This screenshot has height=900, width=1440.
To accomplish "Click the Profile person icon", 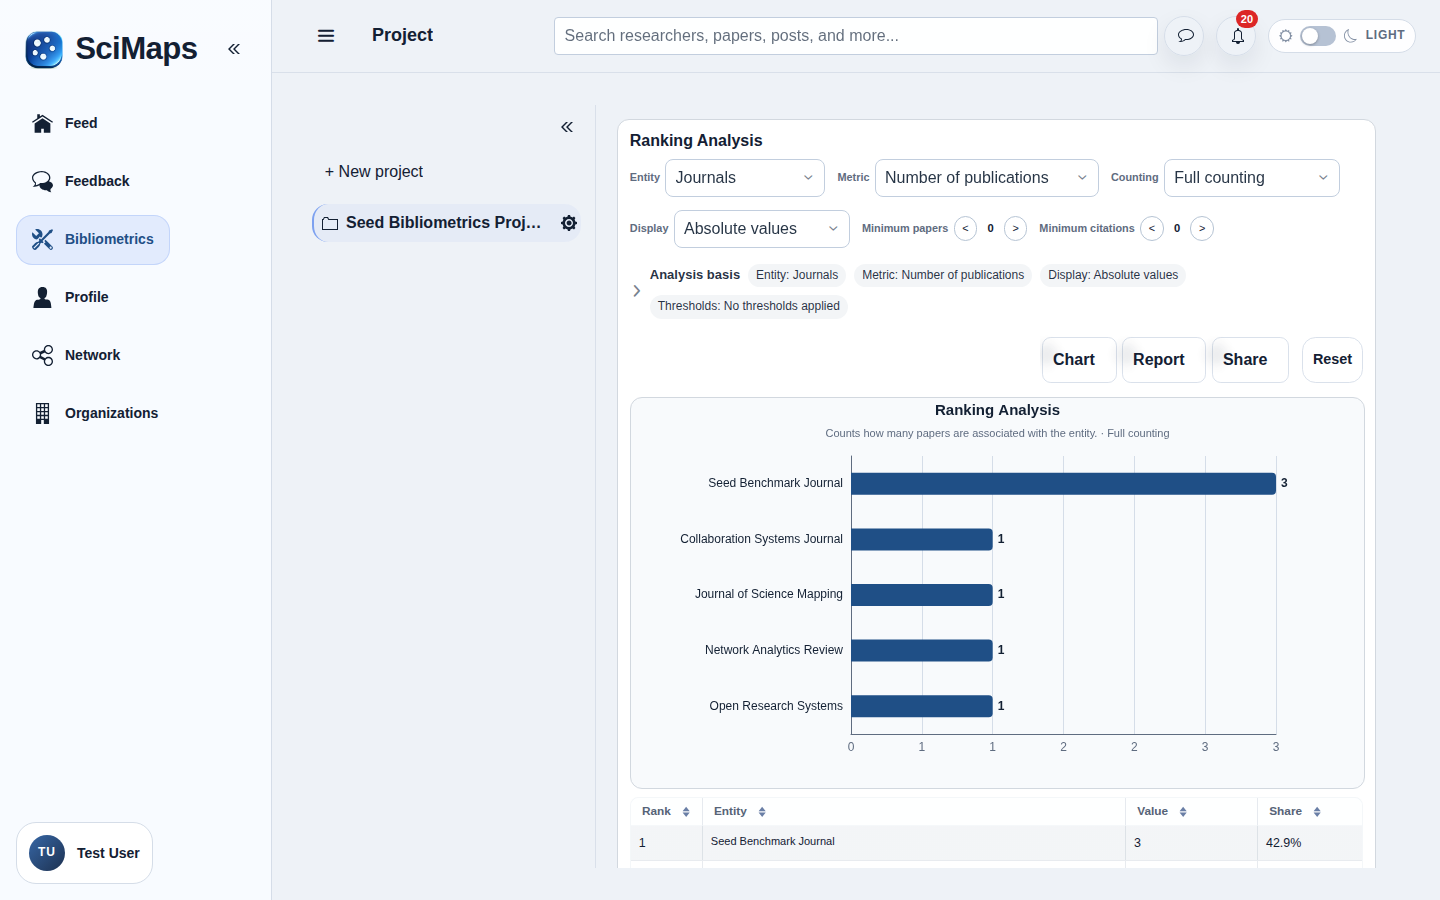I will click(x=42, y=297).
